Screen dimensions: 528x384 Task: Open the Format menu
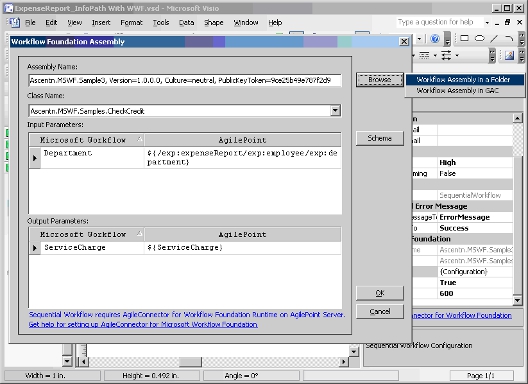(131, 23)
